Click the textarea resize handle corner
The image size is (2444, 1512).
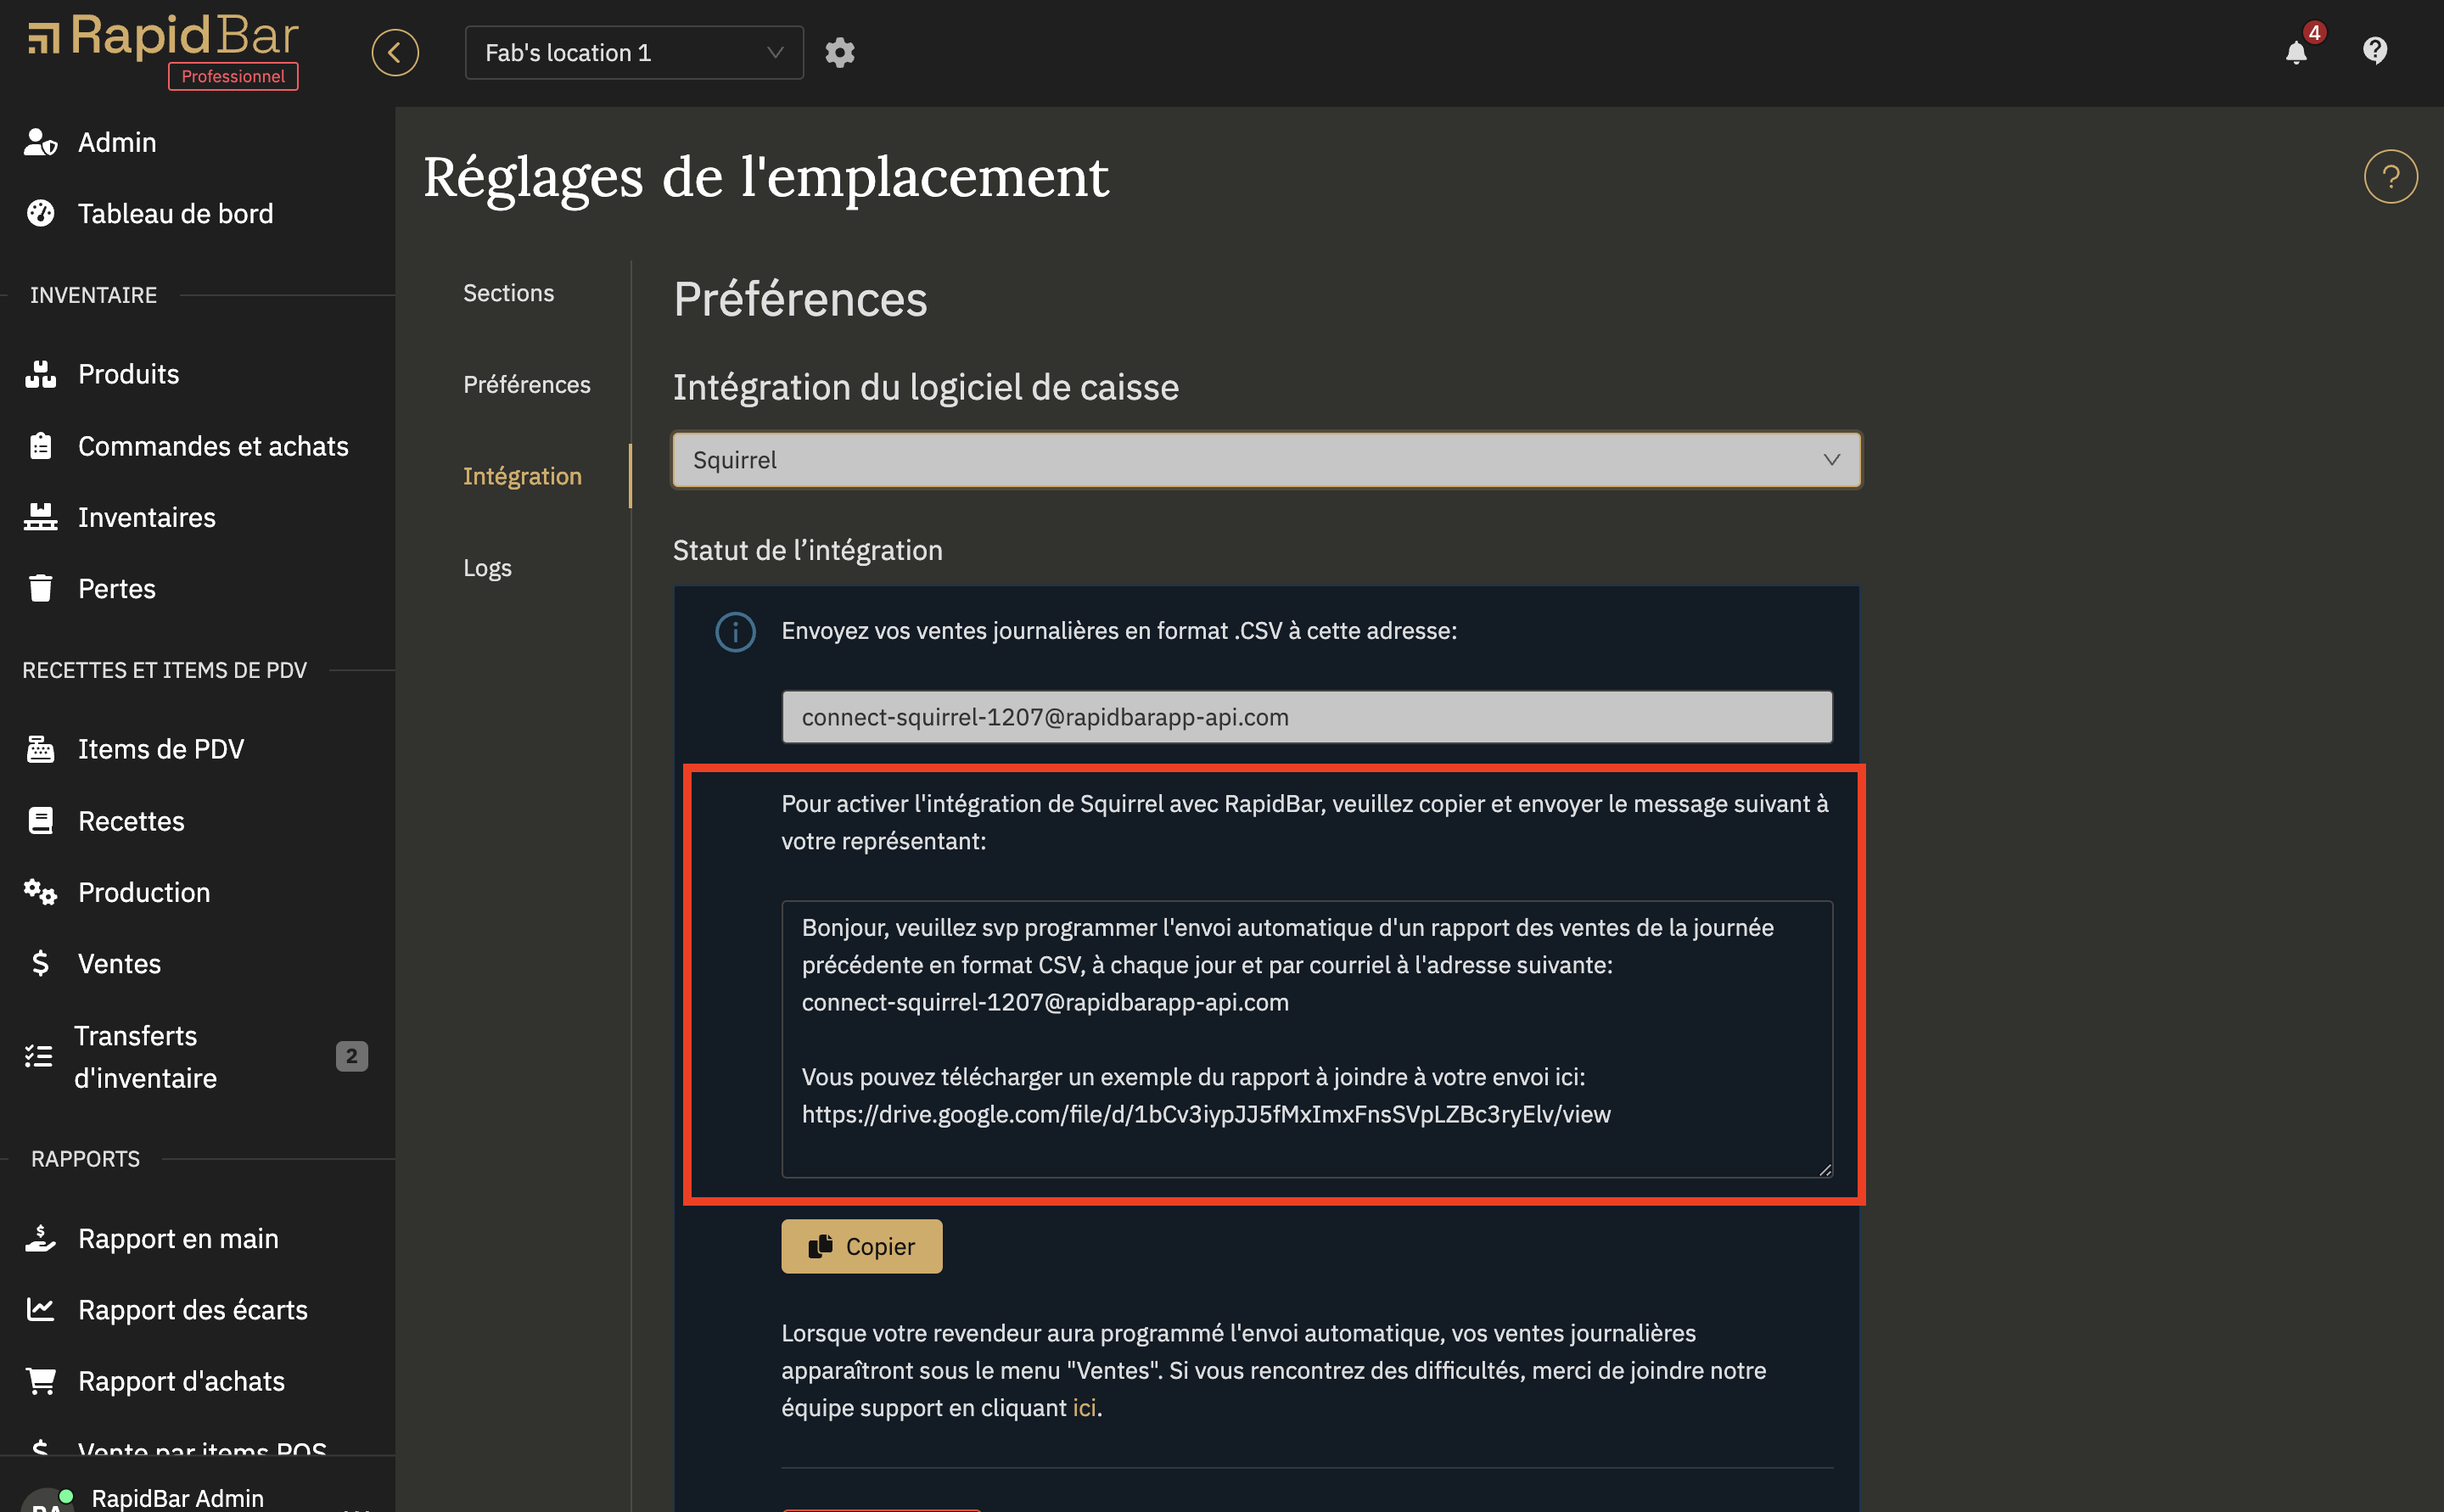(x=1825, y=1169)
